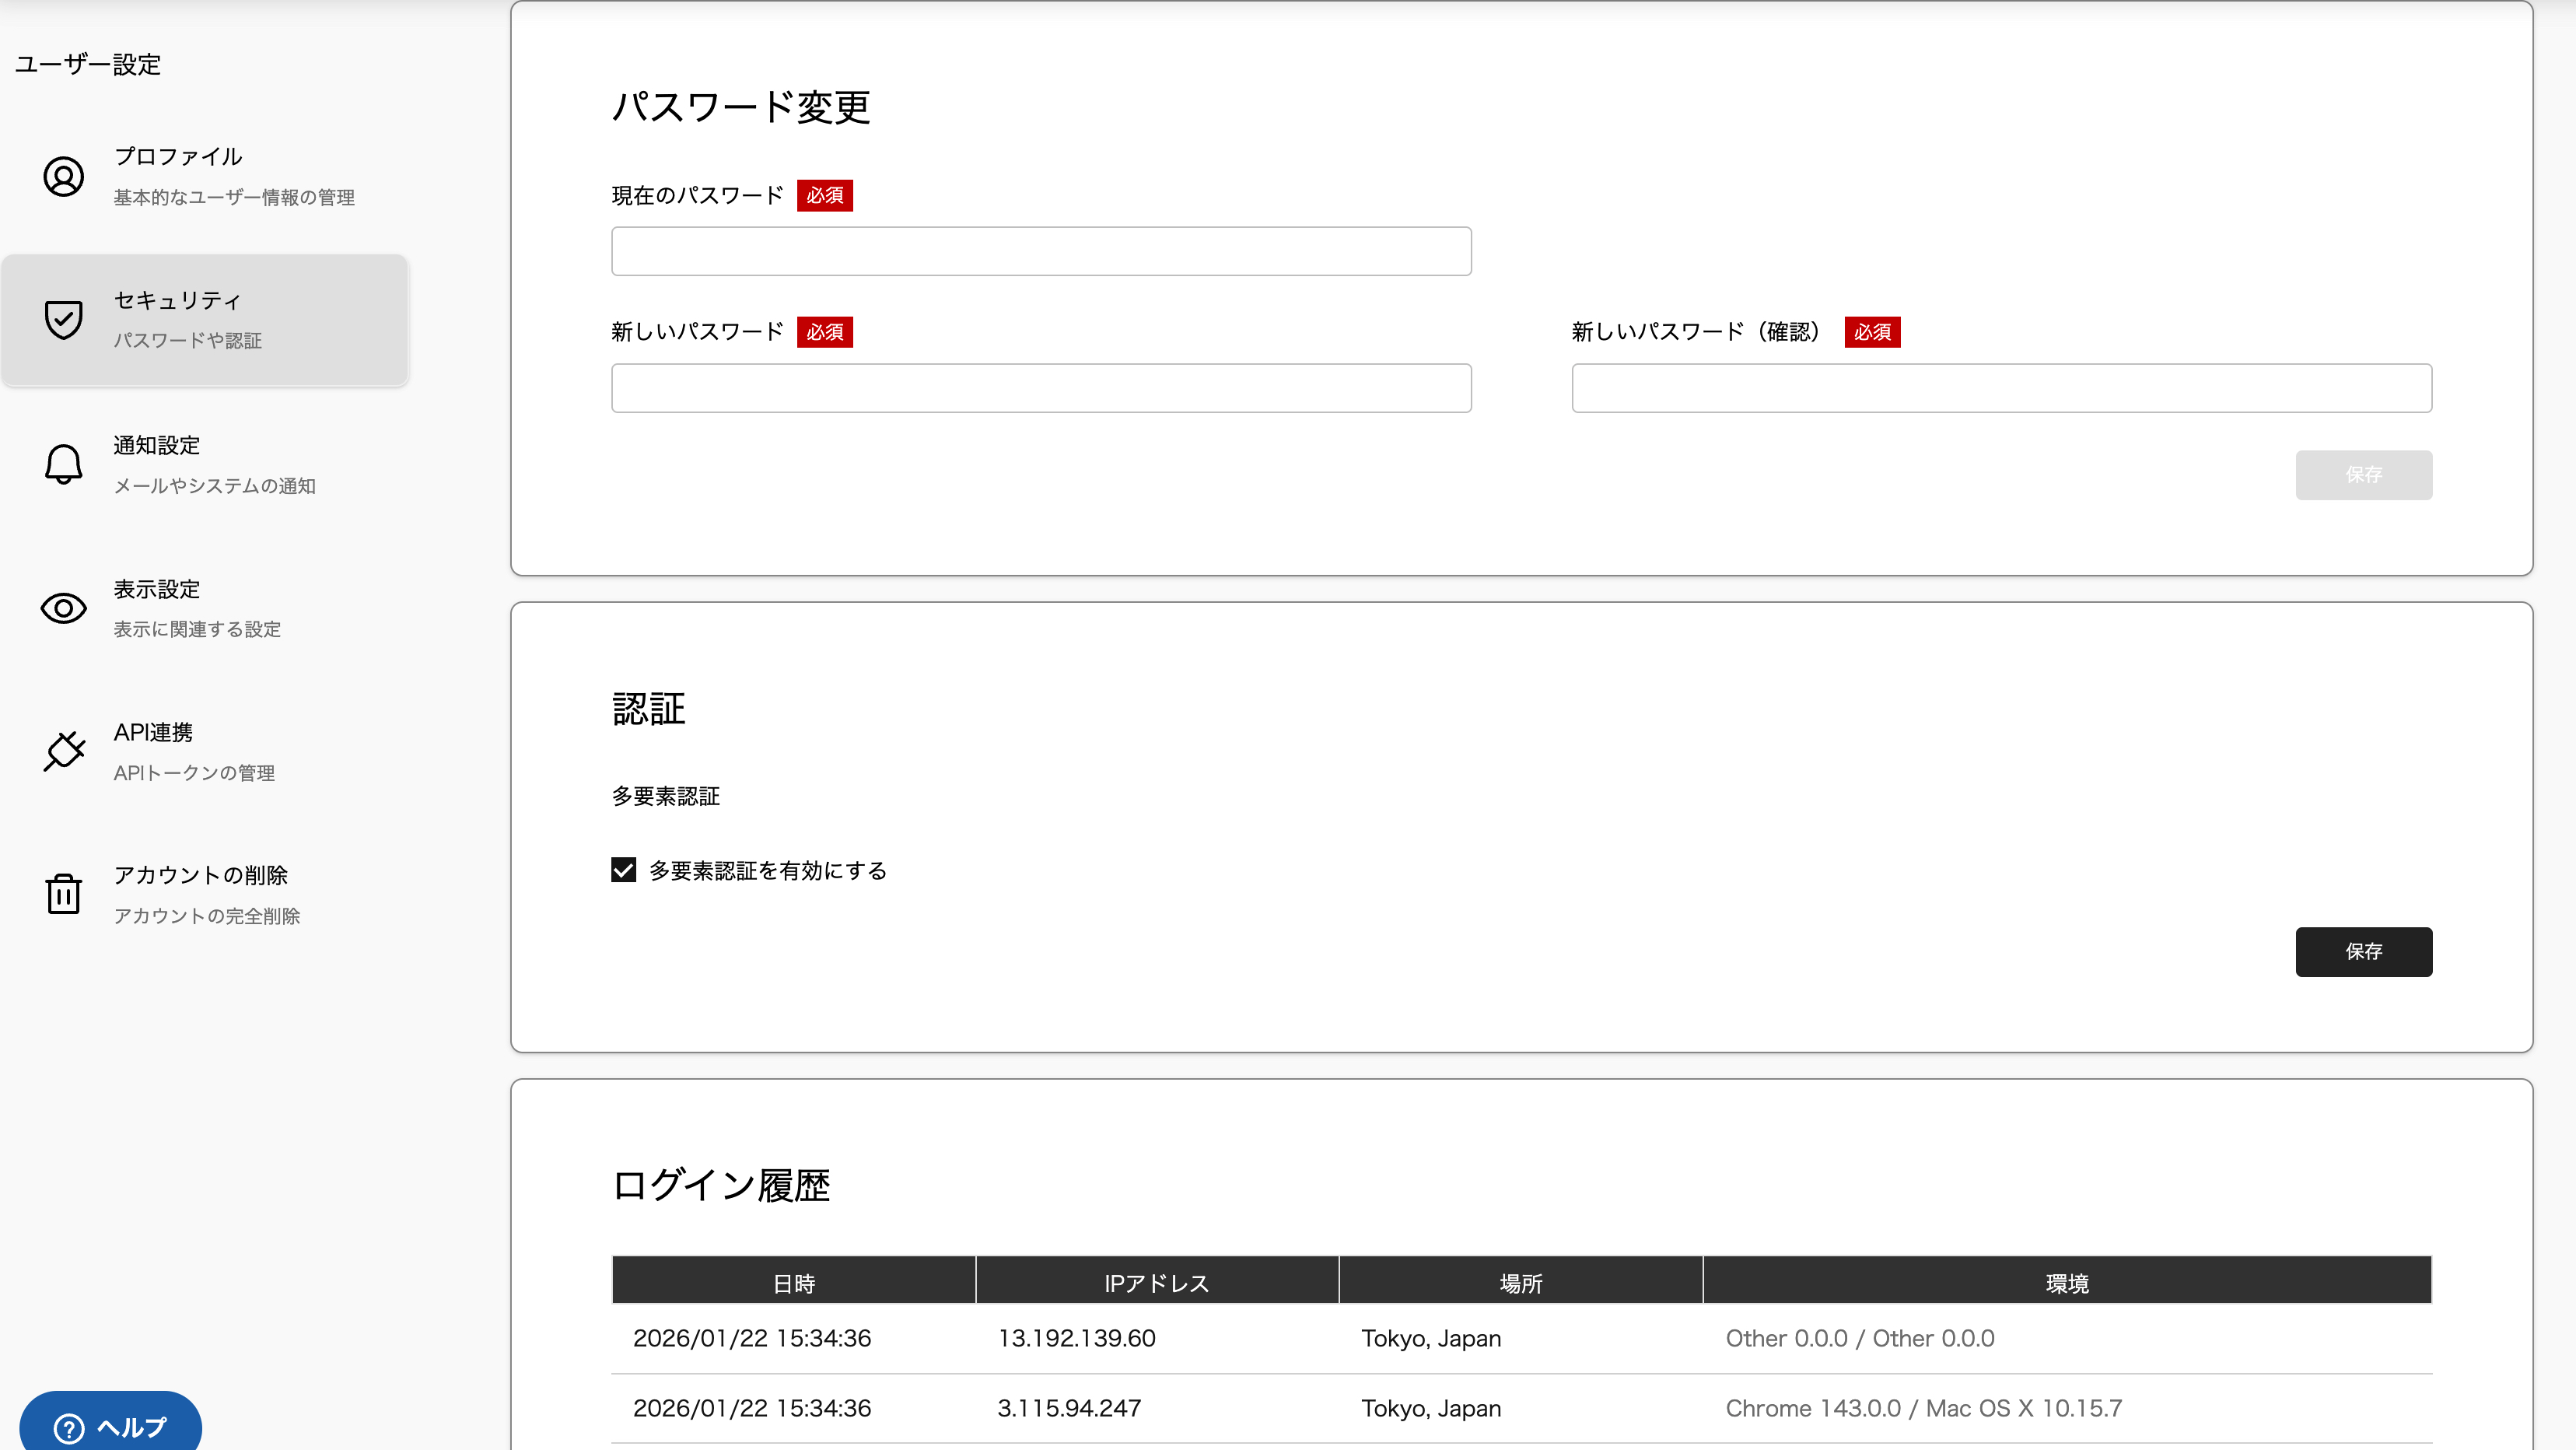The height and width of the screenshot is (1450, 2576).
Task: Click Chrome 143.0.0 / Mac OS X cell
Action: click(1923, 1408)
